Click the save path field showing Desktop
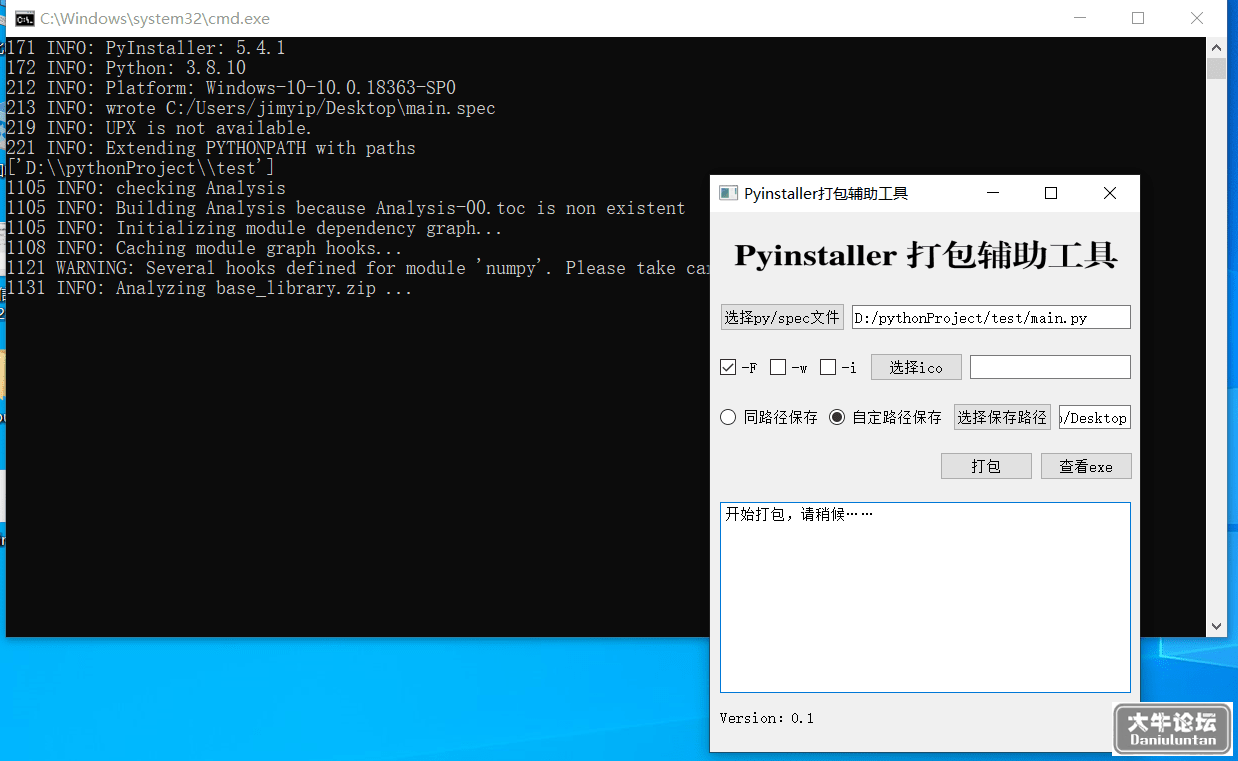 1095,417
